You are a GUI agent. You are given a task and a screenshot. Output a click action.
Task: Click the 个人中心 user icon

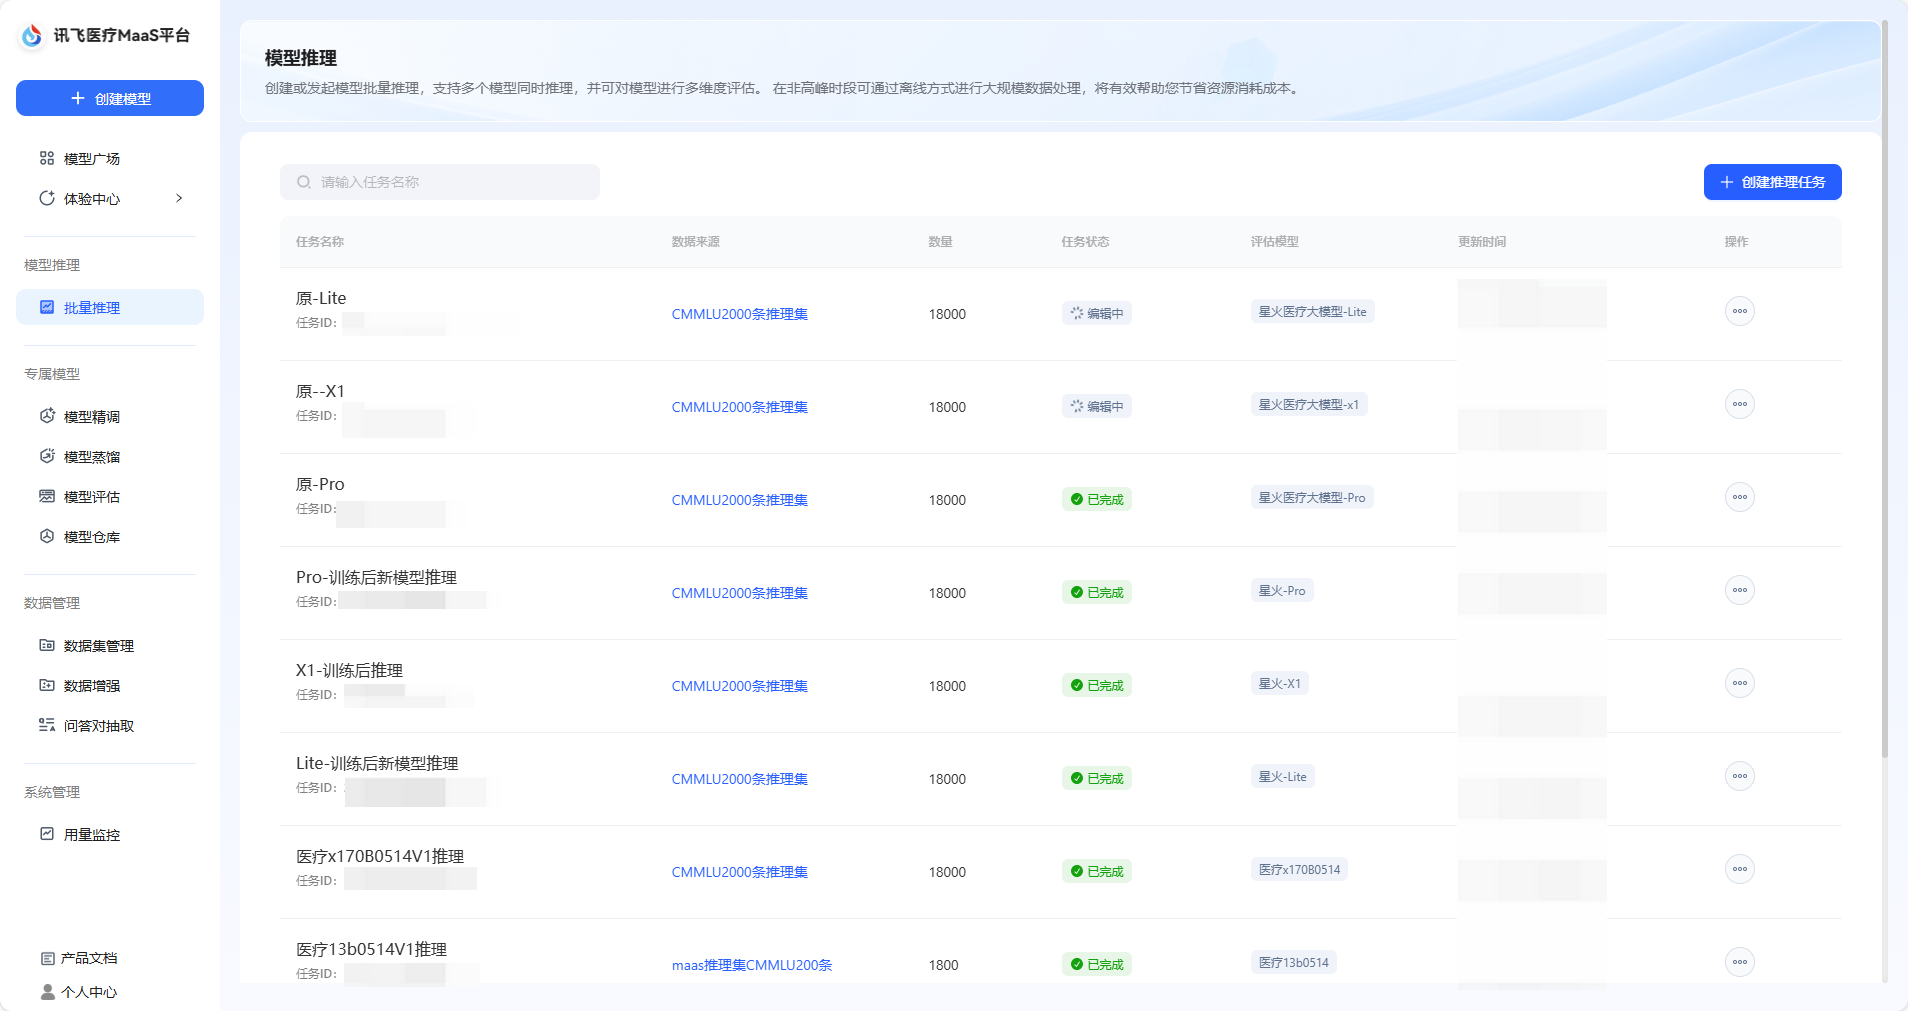coord(48,992)
